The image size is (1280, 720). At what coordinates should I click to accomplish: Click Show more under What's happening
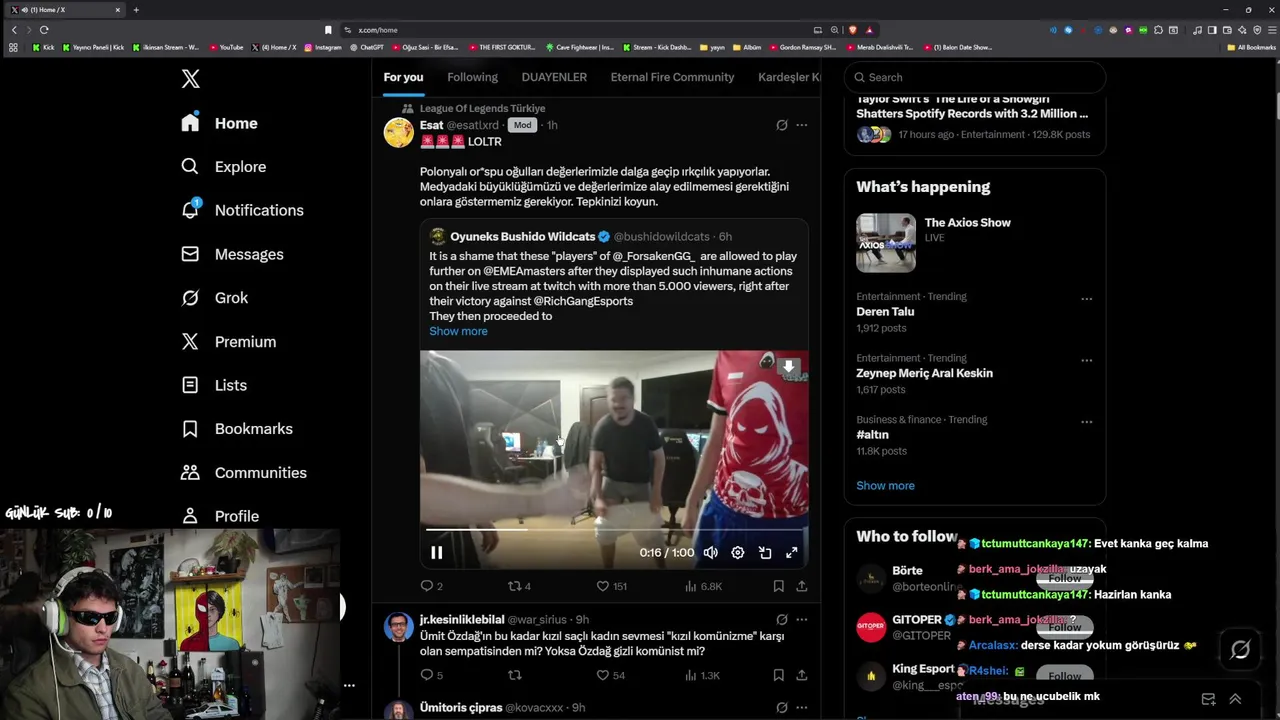pyautogui.click(x=885, y=486)
